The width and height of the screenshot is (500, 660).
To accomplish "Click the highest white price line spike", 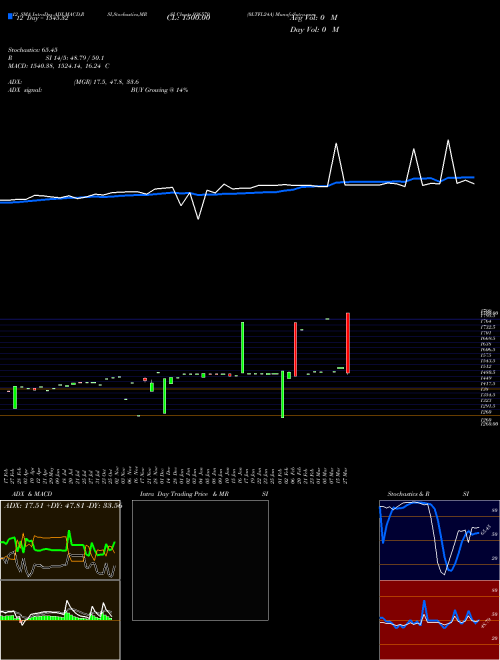I will click(448, 140).
